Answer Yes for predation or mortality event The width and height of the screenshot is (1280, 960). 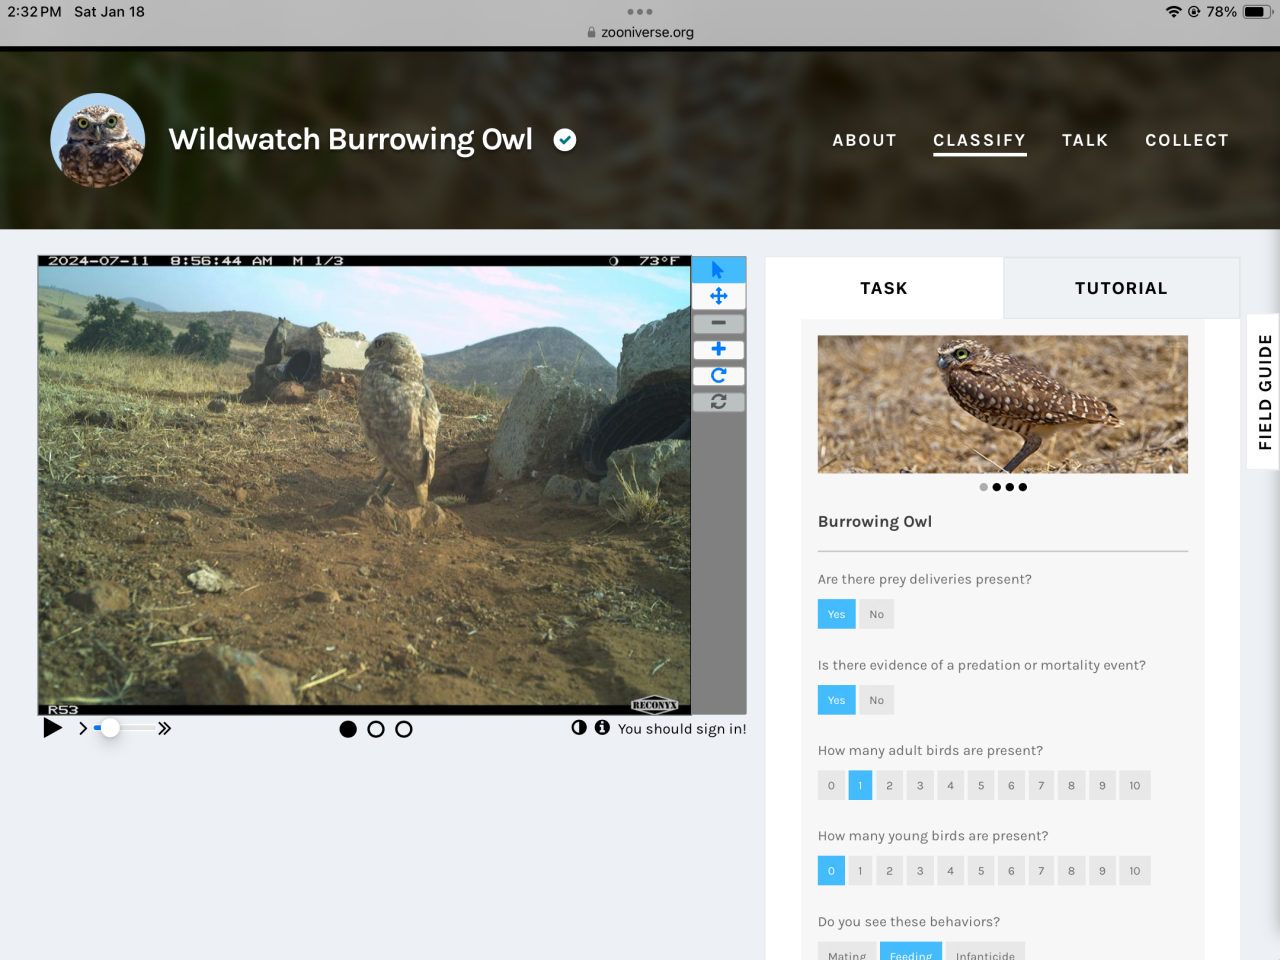(x=836, y=700)
